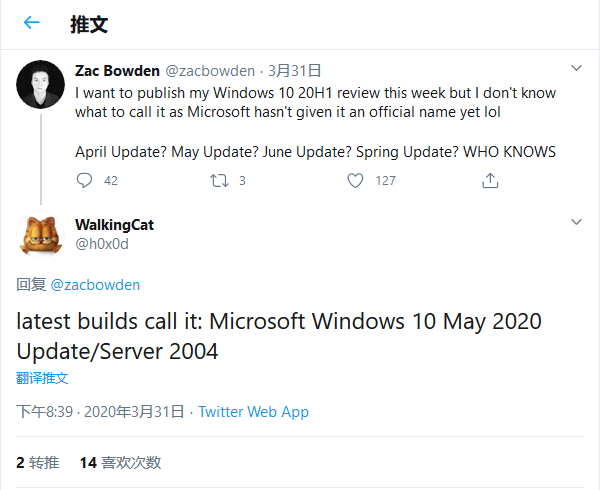This screenshot has height=490, width=600.
Task: Expand options menu on Zac Bowden's tweet
Action: tap(576, 68)
